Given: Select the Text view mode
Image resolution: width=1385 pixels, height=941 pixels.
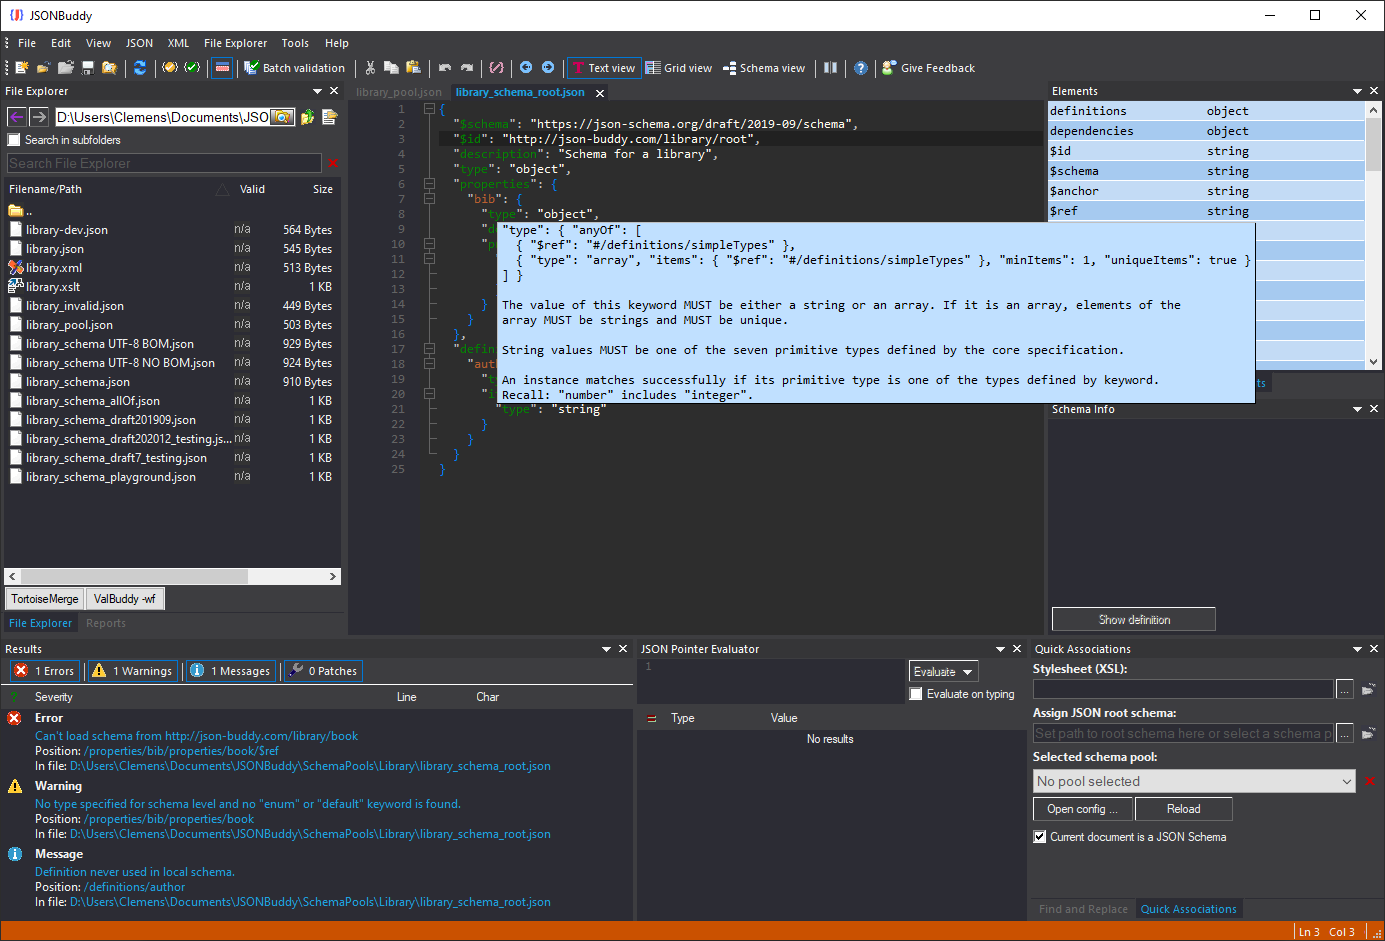Looking at the screenshot, I should [603, 68].
